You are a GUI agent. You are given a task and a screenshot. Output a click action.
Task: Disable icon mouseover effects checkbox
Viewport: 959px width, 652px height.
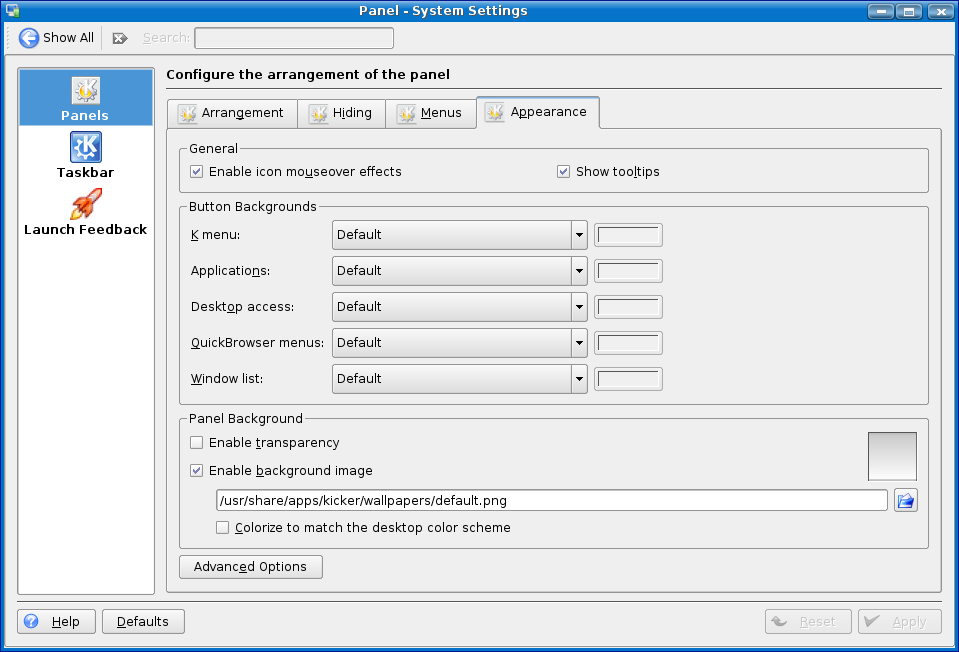tap(197, 172)
